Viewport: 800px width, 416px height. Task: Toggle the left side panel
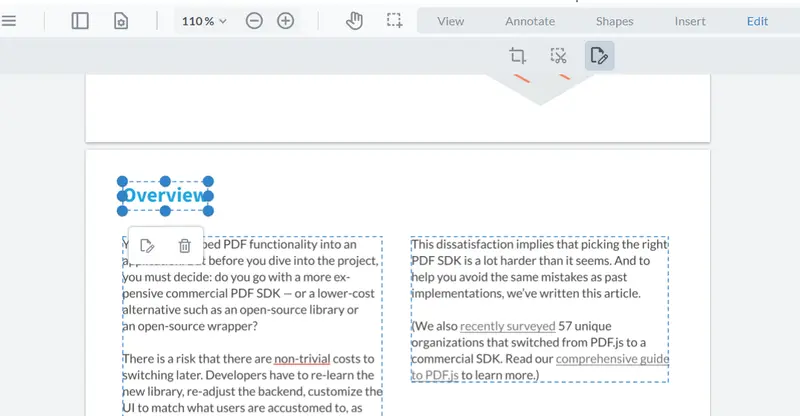pos(80,21)
